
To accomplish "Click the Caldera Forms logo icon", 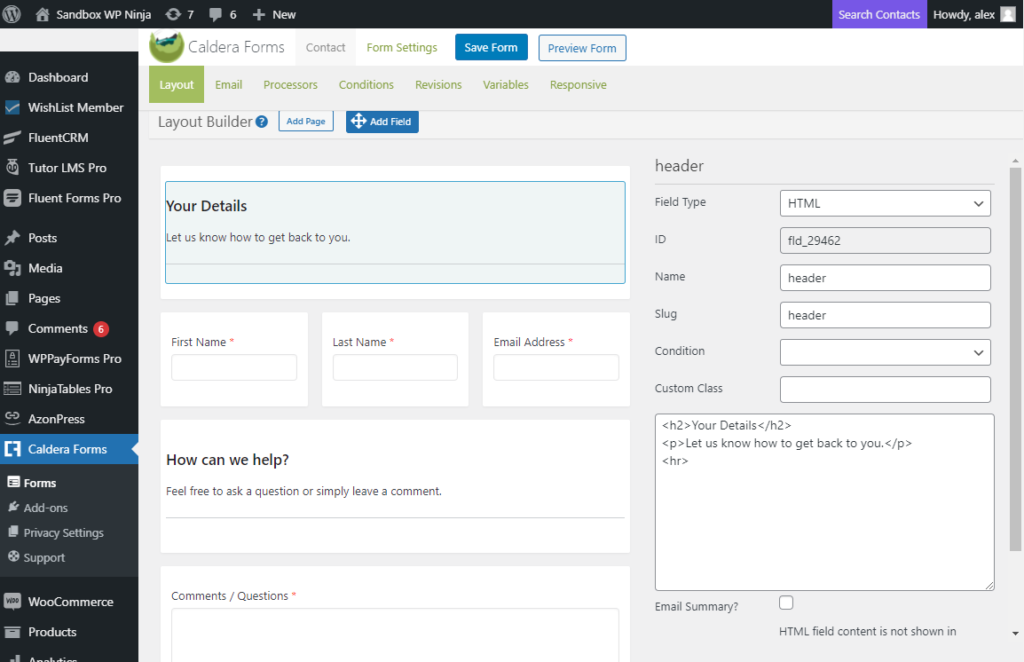I will click(166, 47).
